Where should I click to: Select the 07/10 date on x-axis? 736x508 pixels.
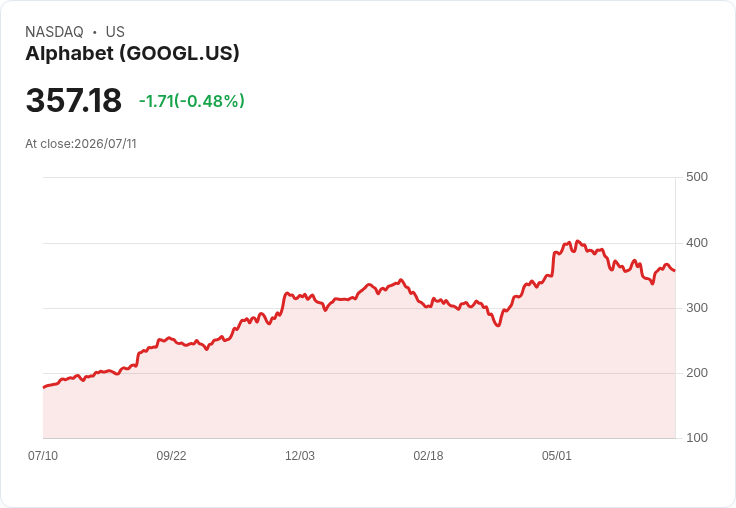[x=43, y=455]
